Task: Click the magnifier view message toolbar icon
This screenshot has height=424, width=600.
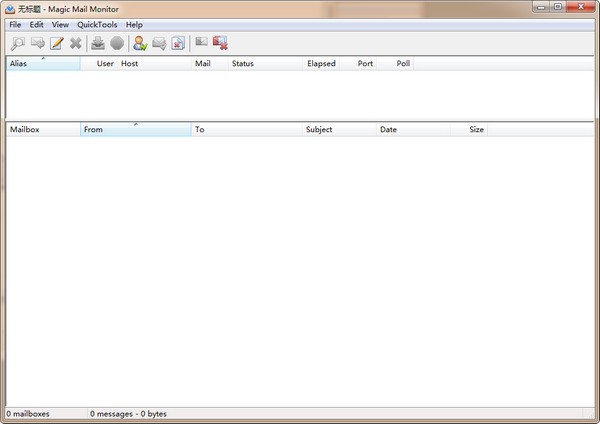Action: [18, 43]
